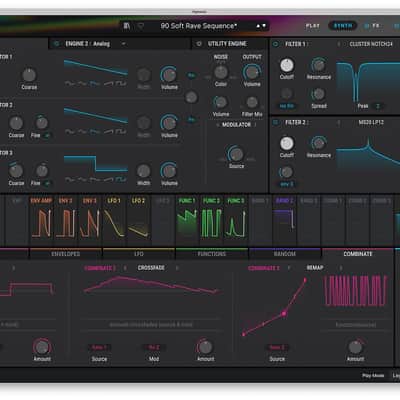Screen dimensions: 400x400
Task: Select the LFO 2 modulation source
Action: point(138,220)
